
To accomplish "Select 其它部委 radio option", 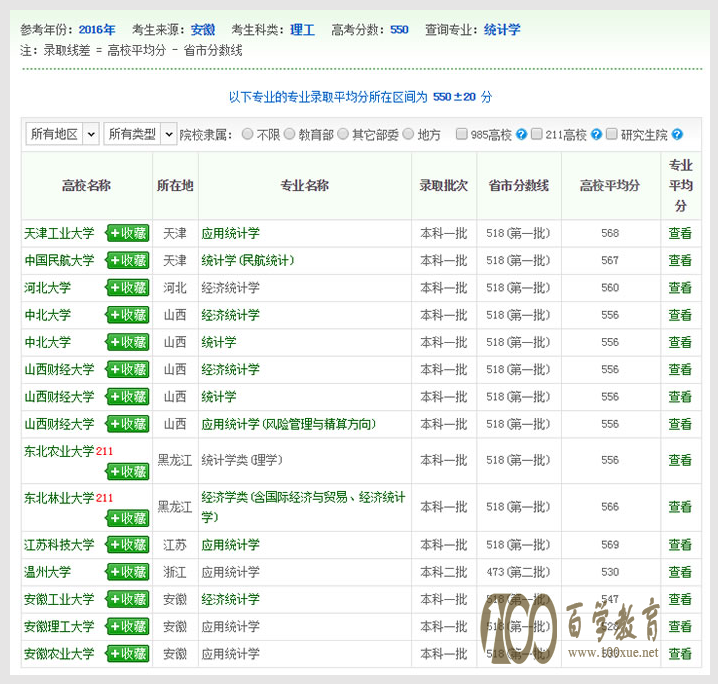I will (343, 134).
